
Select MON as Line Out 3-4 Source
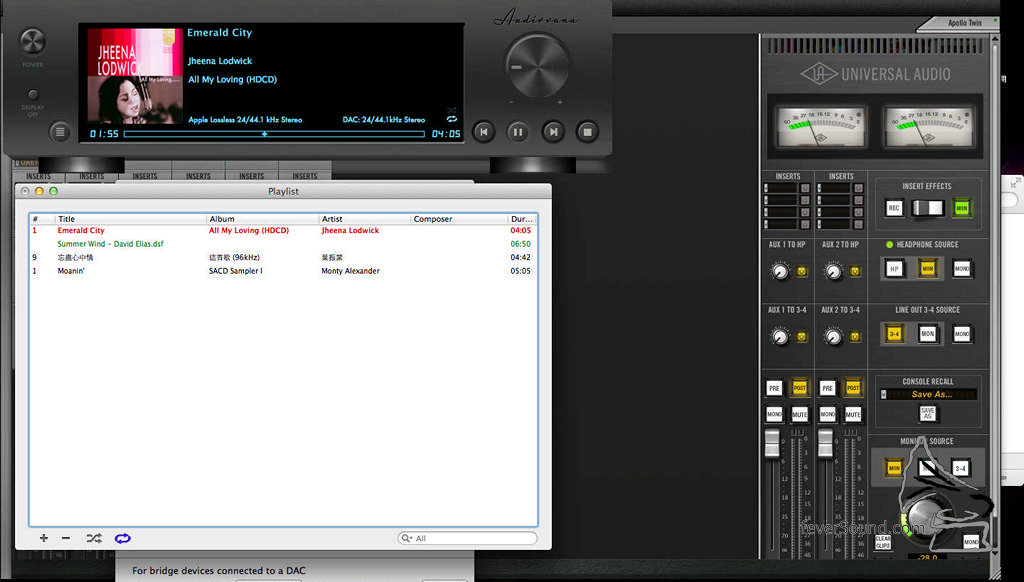(927, 334)
